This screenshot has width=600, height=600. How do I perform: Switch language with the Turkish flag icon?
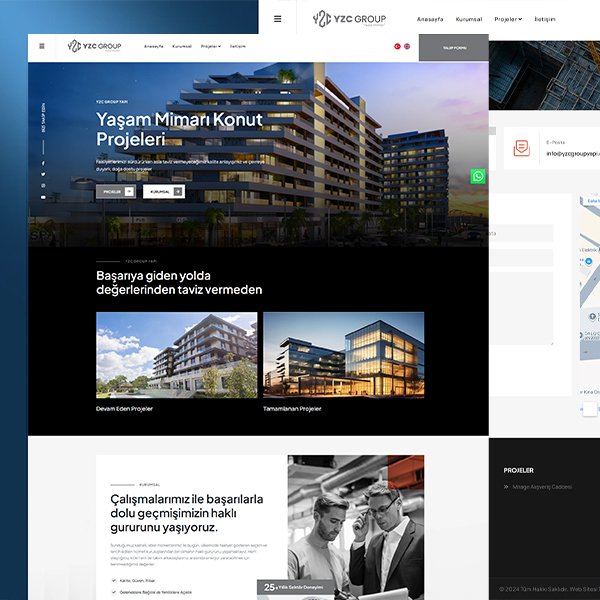[397, 46]
